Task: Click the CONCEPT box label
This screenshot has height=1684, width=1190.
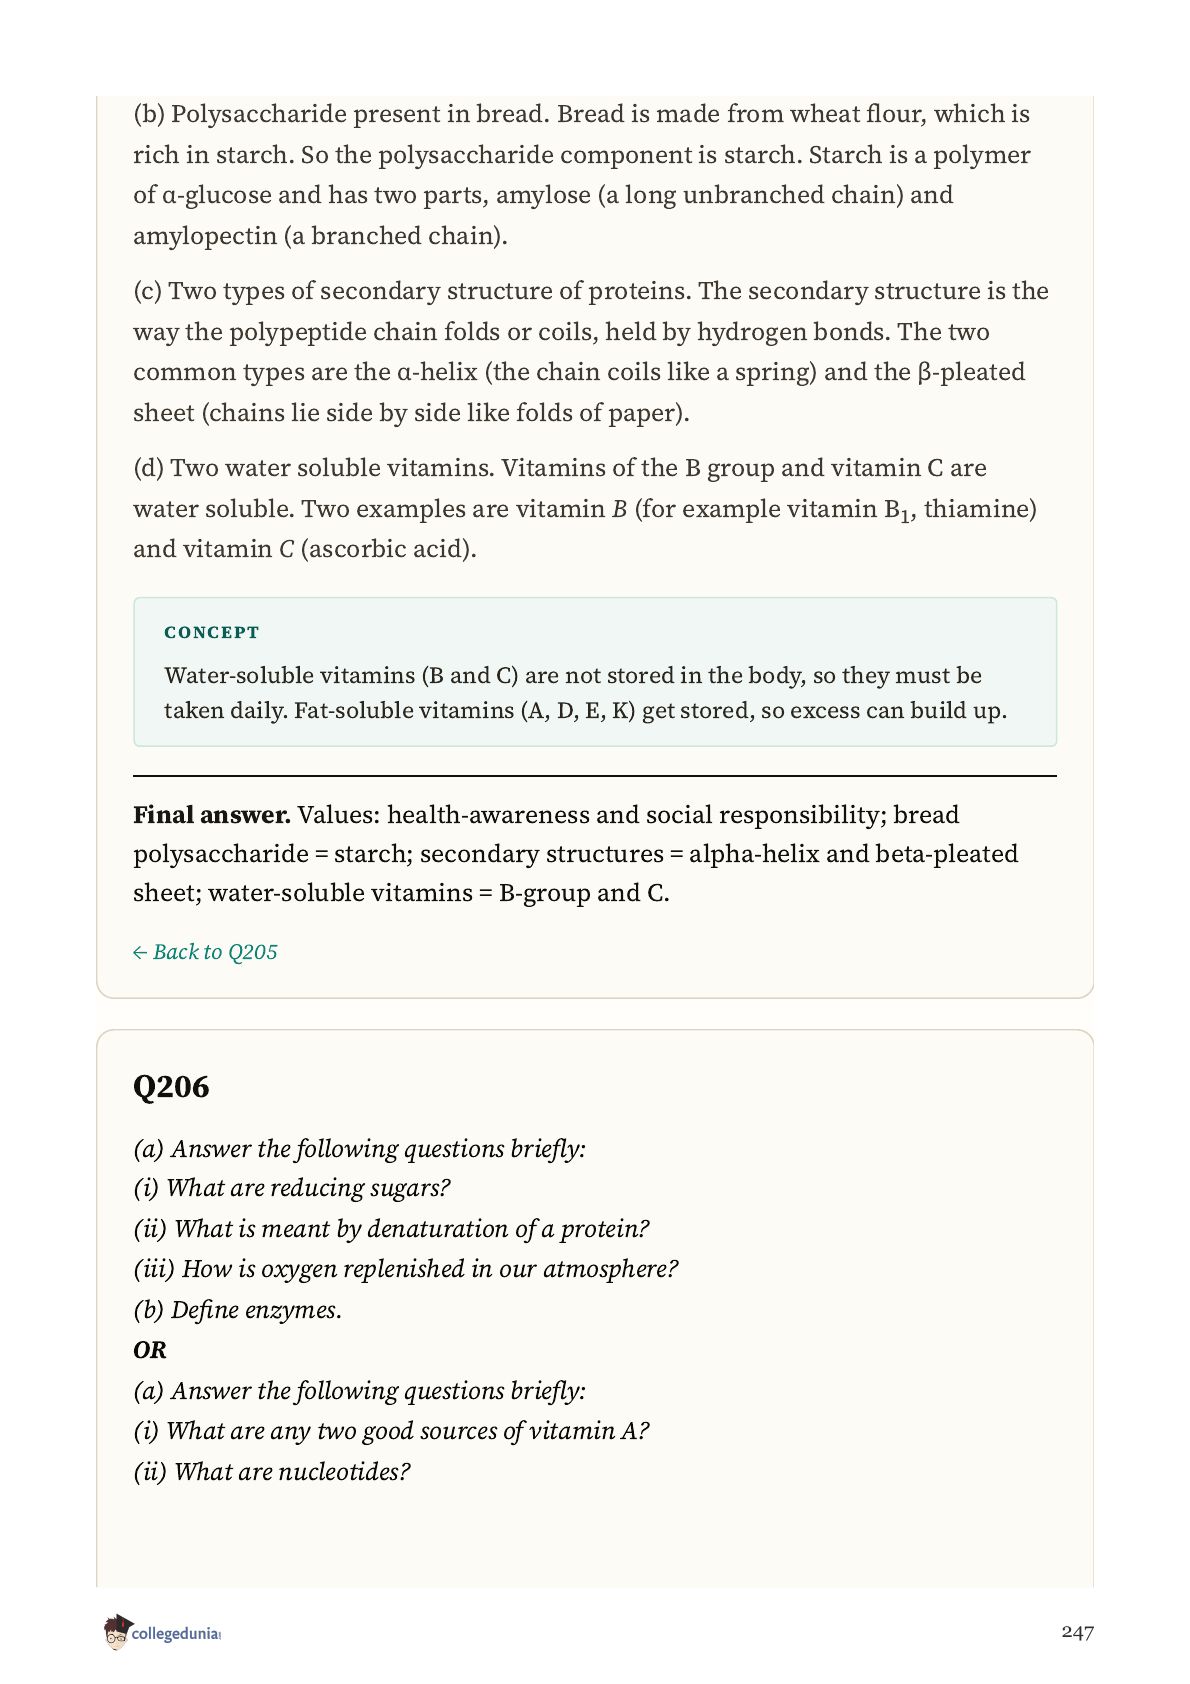Action: click(212, 633)
